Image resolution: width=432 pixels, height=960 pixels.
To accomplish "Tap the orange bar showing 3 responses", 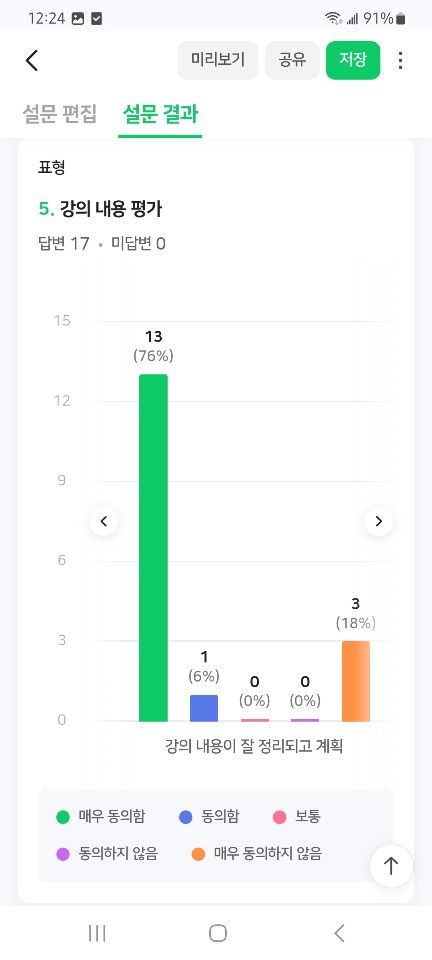I will click(356, 681).
